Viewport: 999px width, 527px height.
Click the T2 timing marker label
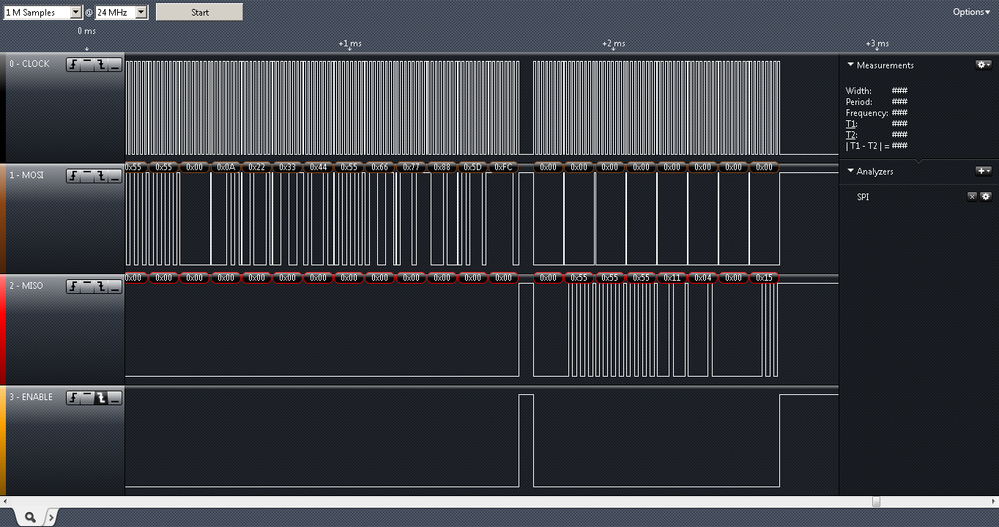click(851, 134)
